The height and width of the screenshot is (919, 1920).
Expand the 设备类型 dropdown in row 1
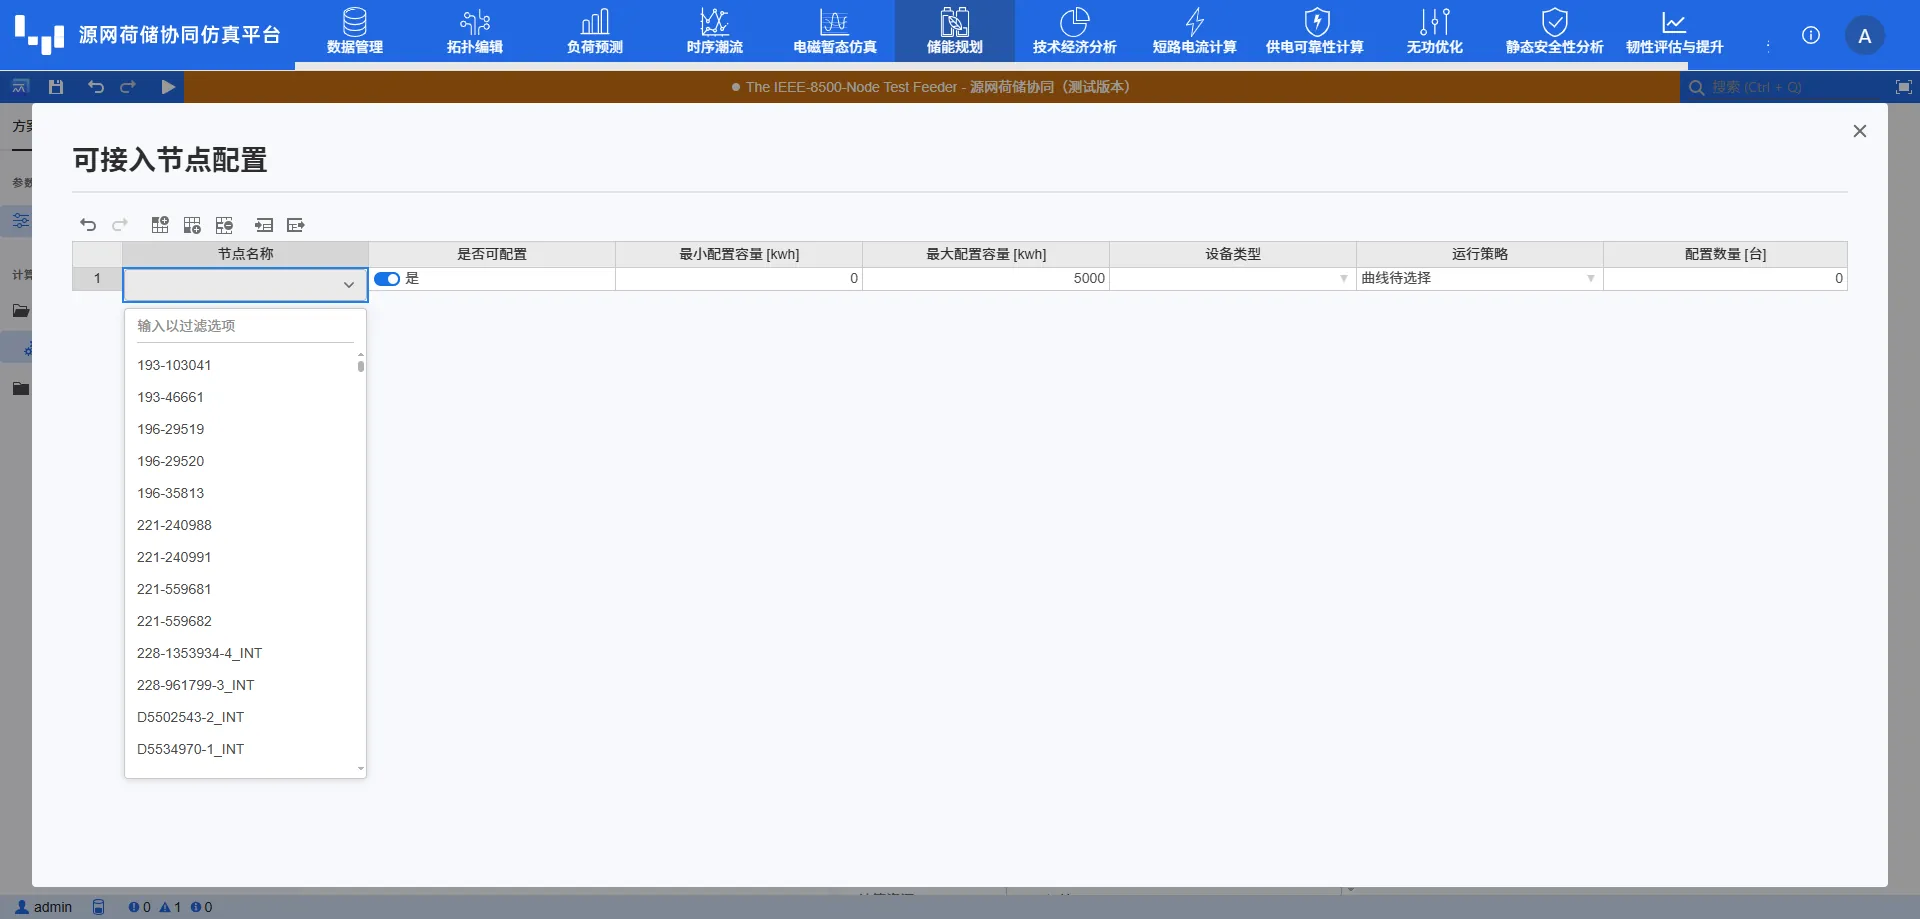[x=1343, y=279]
